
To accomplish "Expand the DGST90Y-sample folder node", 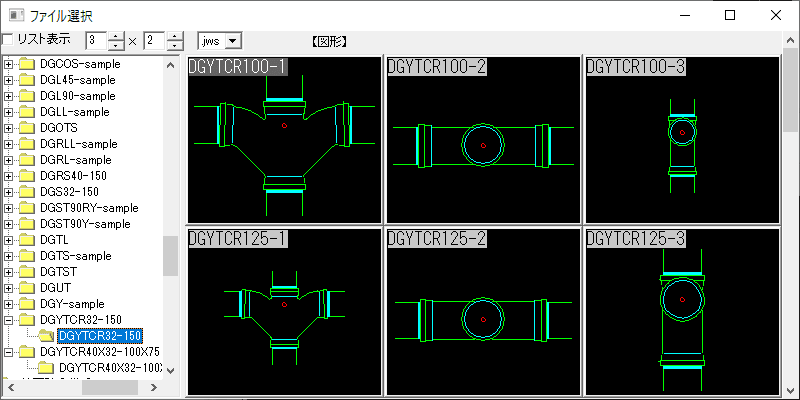I will tap(8, 224).
